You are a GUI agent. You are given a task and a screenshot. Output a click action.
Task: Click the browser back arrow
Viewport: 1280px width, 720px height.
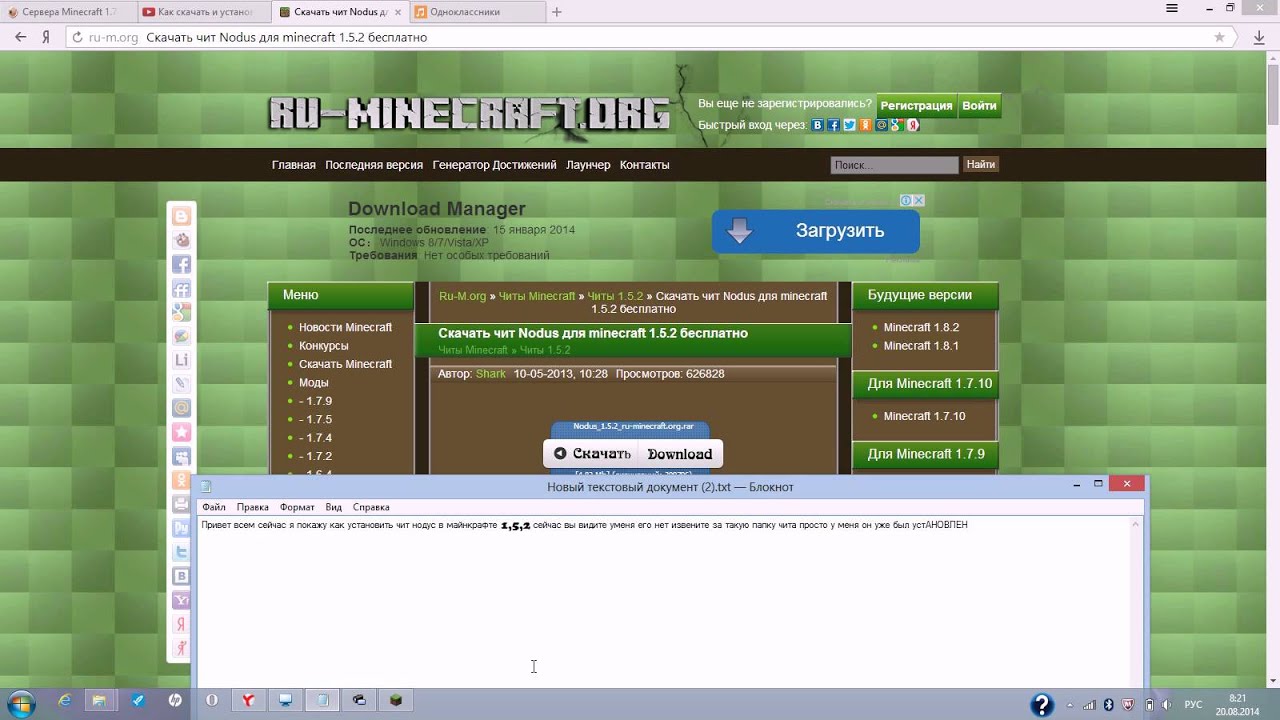[x=20, y=37]
